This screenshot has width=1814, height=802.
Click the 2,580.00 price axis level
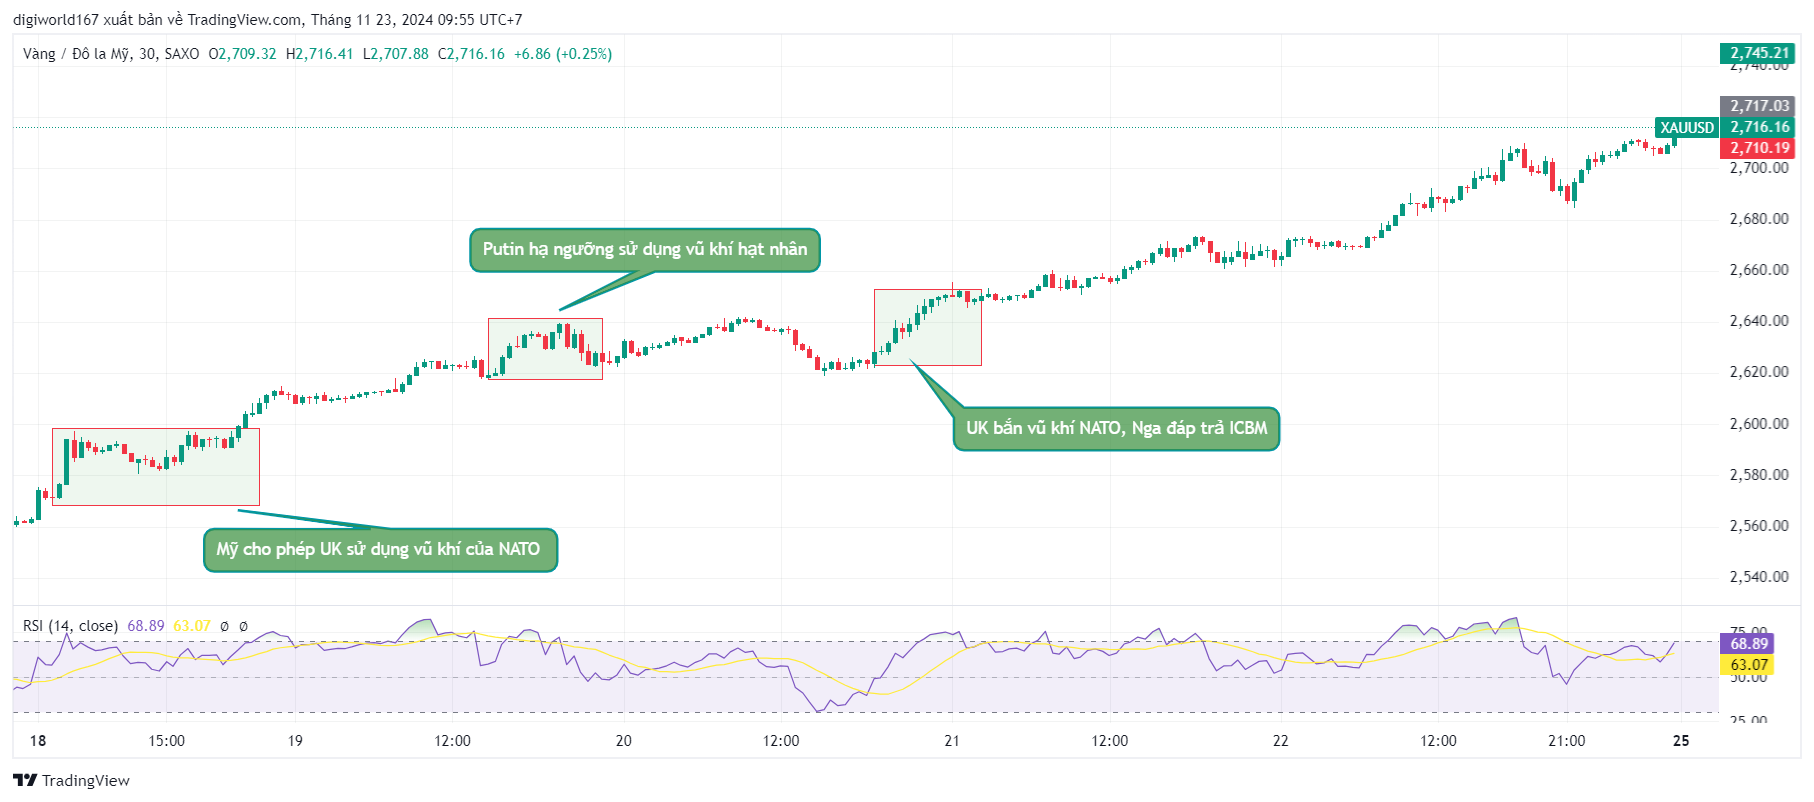[x=1759, y=475]
